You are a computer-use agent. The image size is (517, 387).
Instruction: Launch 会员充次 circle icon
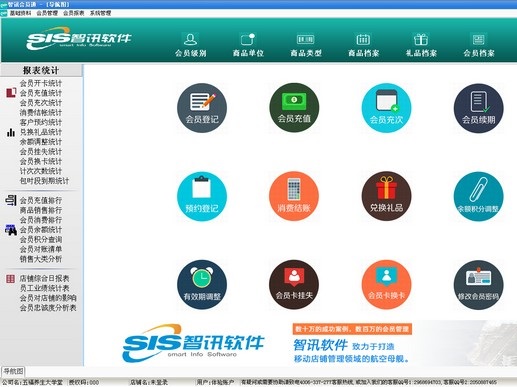coord(386,108)
